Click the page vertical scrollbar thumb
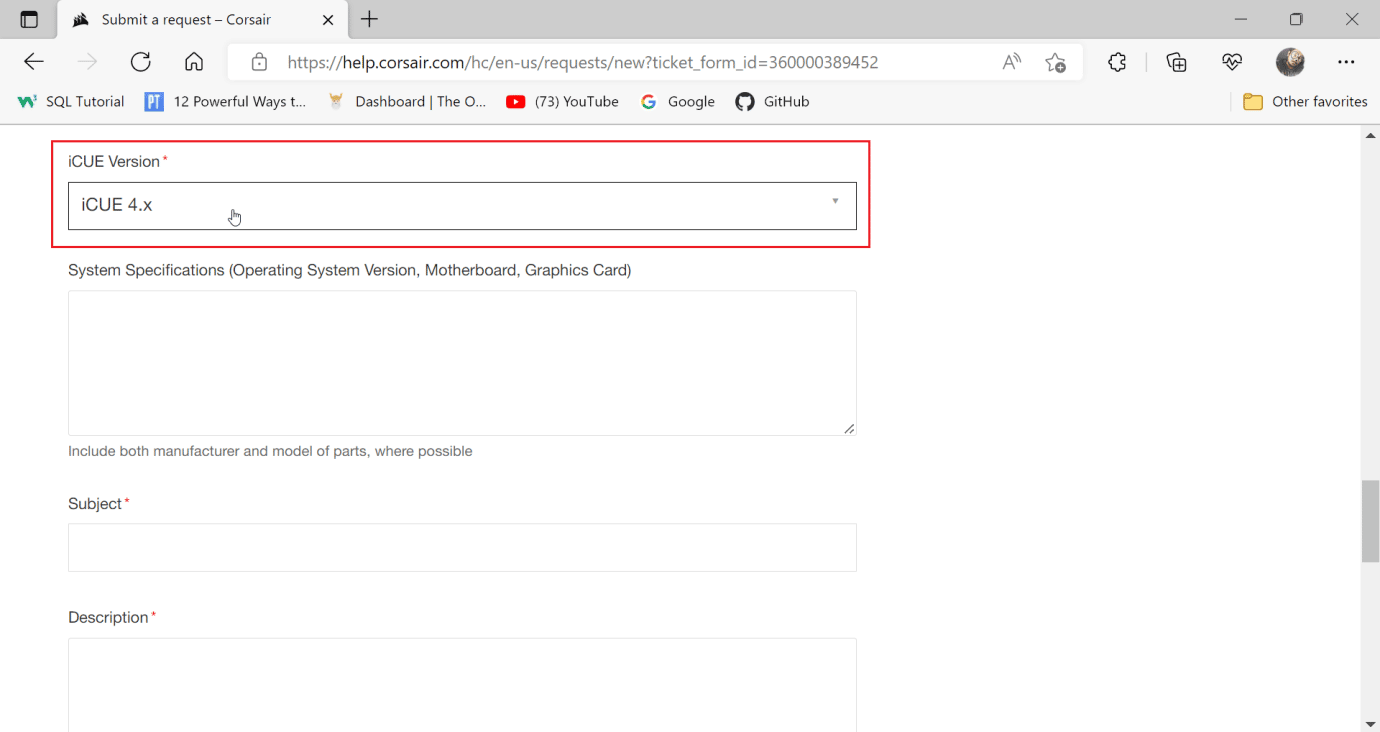 (x=1370, y=521)
